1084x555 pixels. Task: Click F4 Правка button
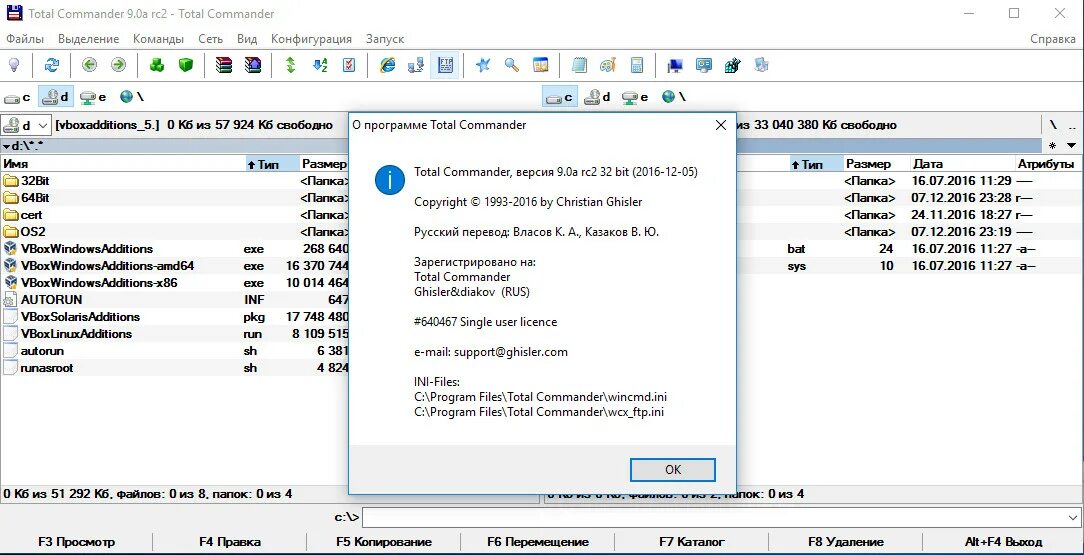pyautogui.click(x=230, y=542)
